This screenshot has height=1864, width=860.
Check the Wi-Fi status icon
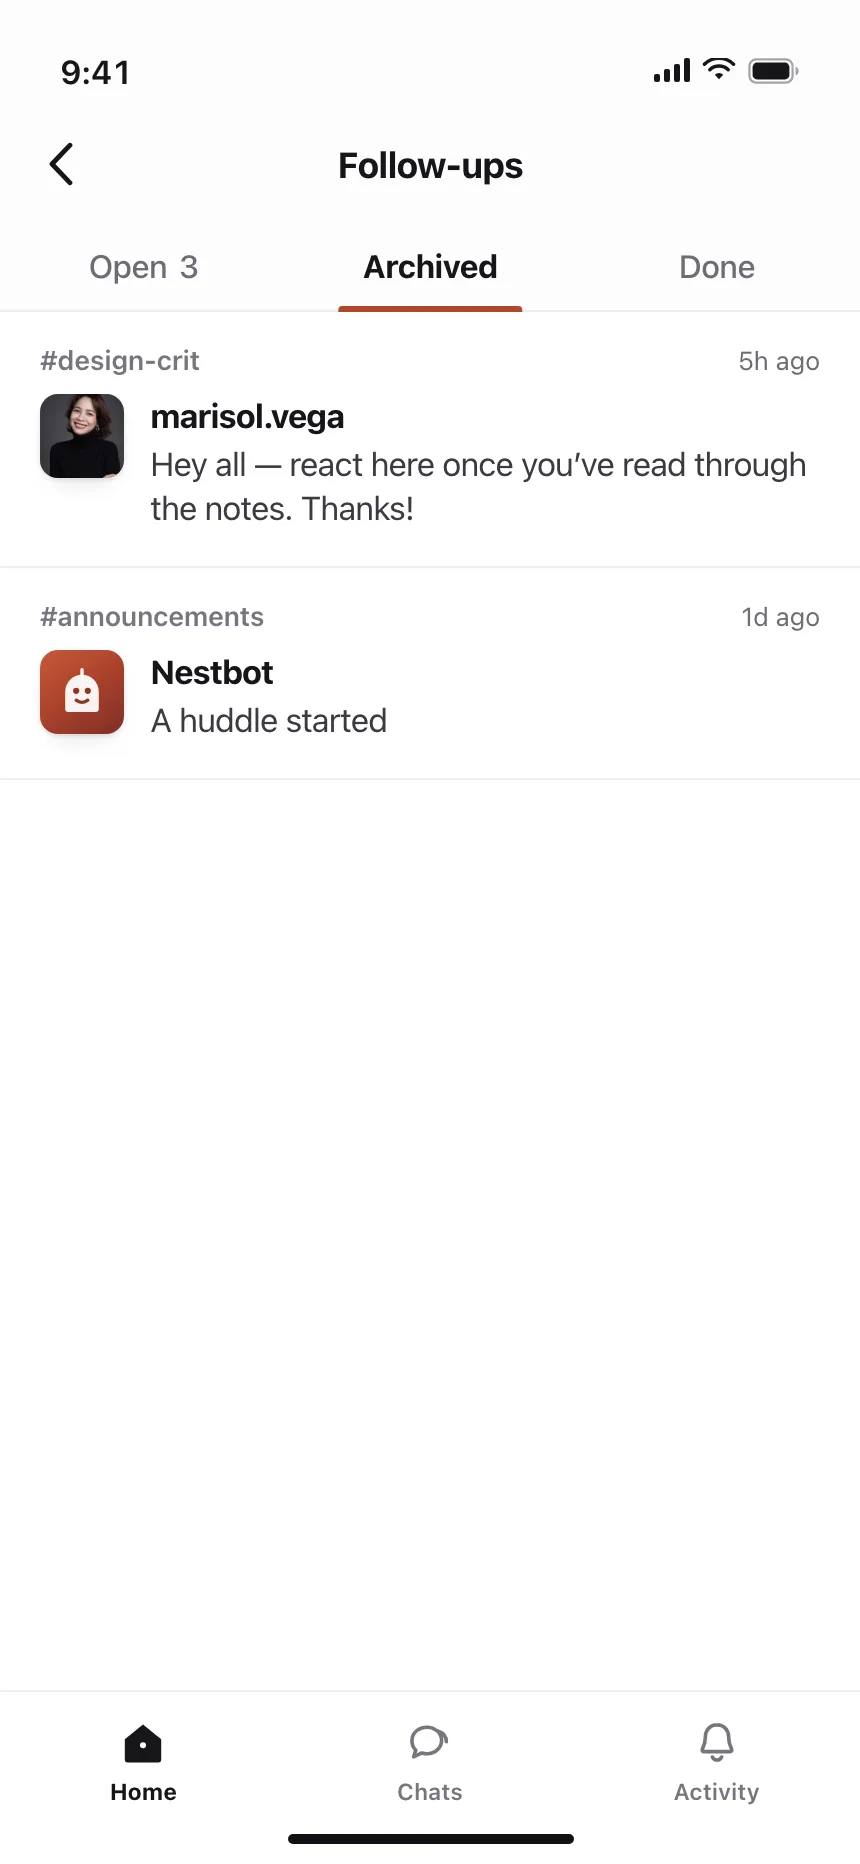[x=719, y=70]
